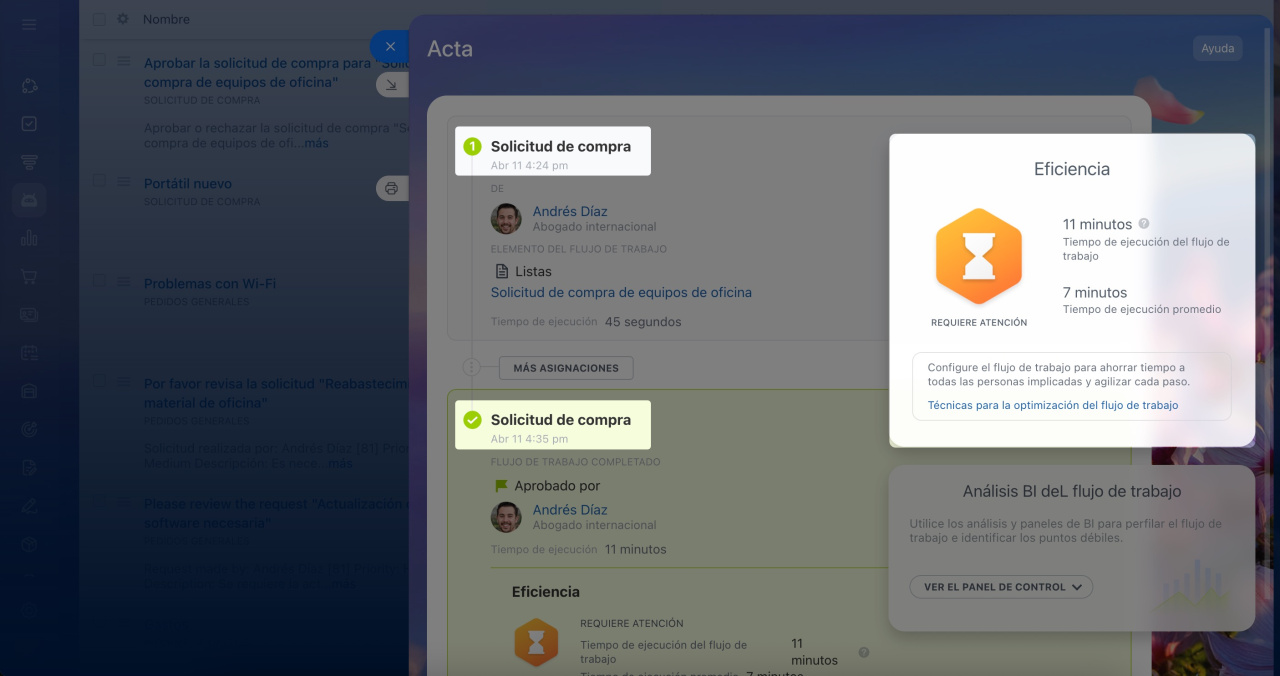Image resolution: width=1280 pixels, height=676 pixels.
Task: Open the cube box icon in the sidebar
Action: coord(29,543)
